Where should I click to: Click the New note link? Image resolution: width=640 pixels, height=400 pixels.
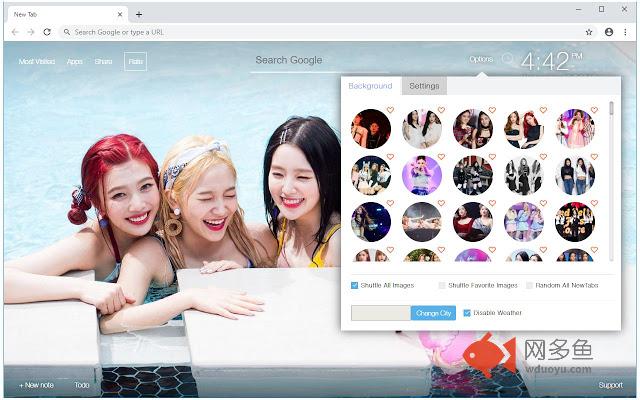click(36, 385)
